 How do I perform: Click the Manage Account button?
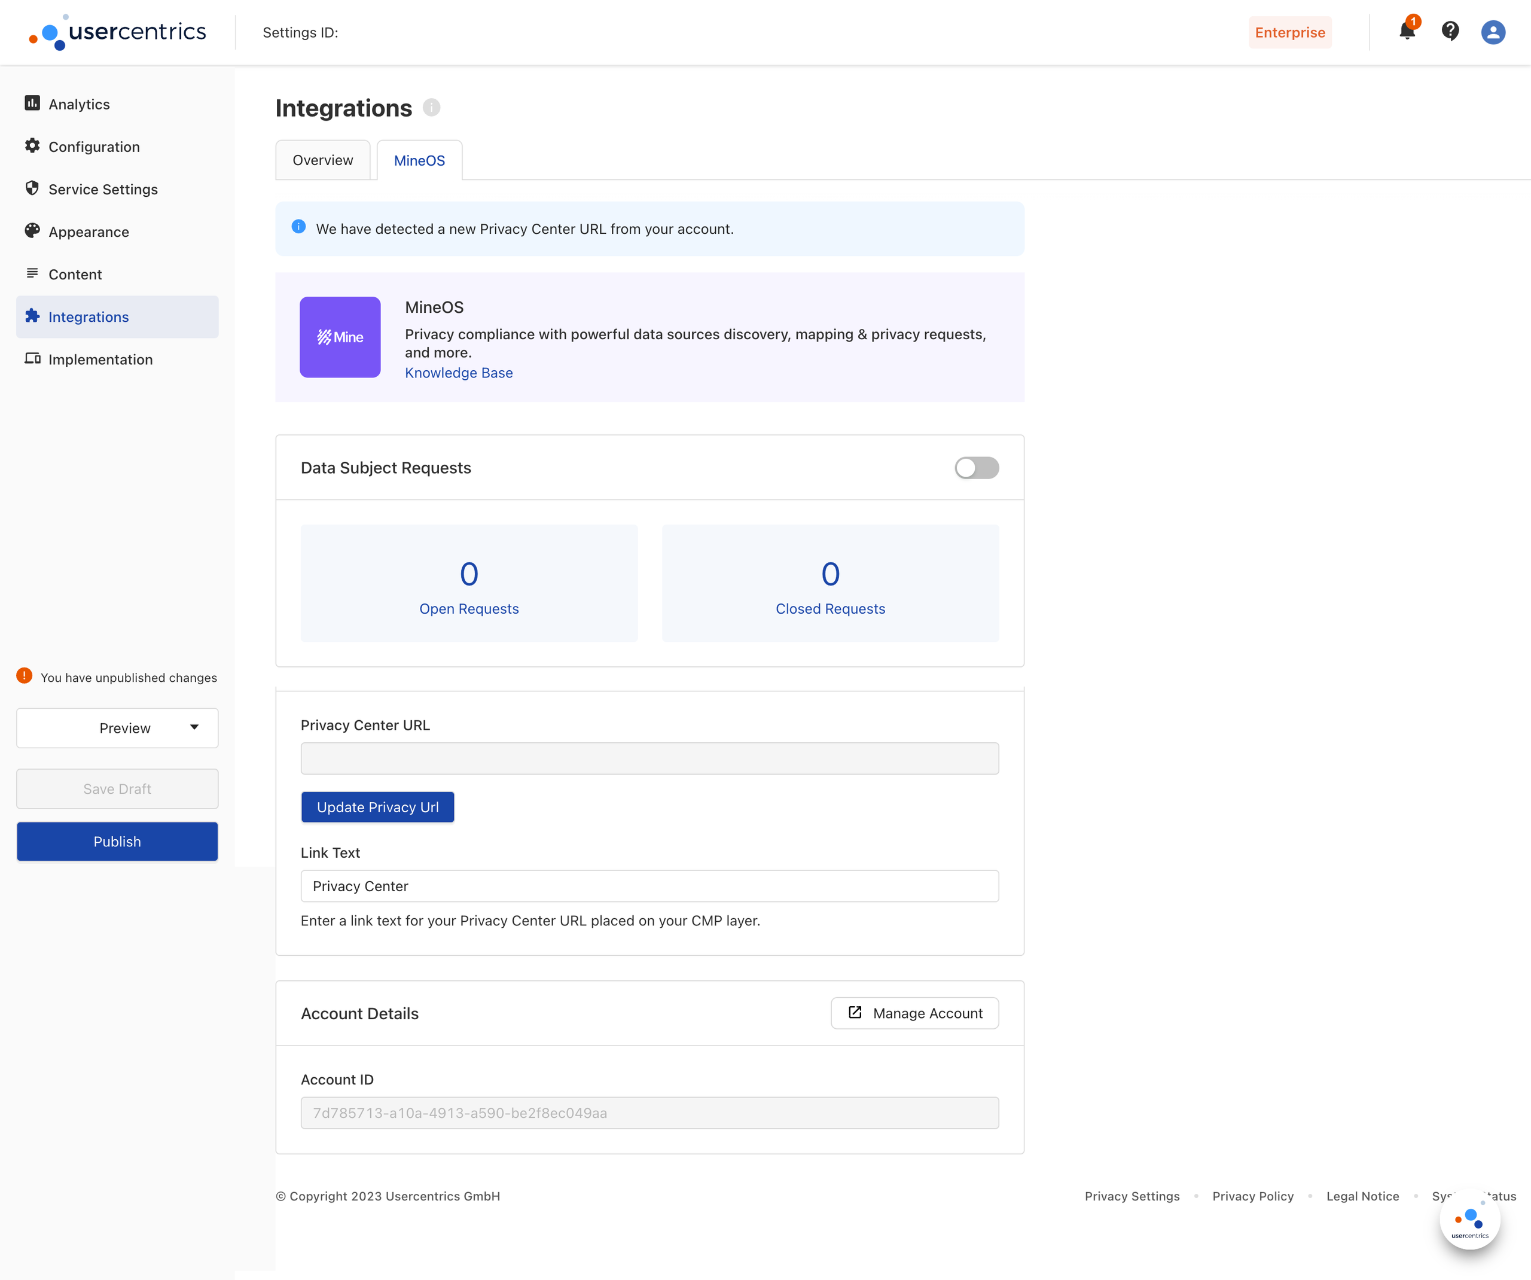click(x=915, y=1013)
